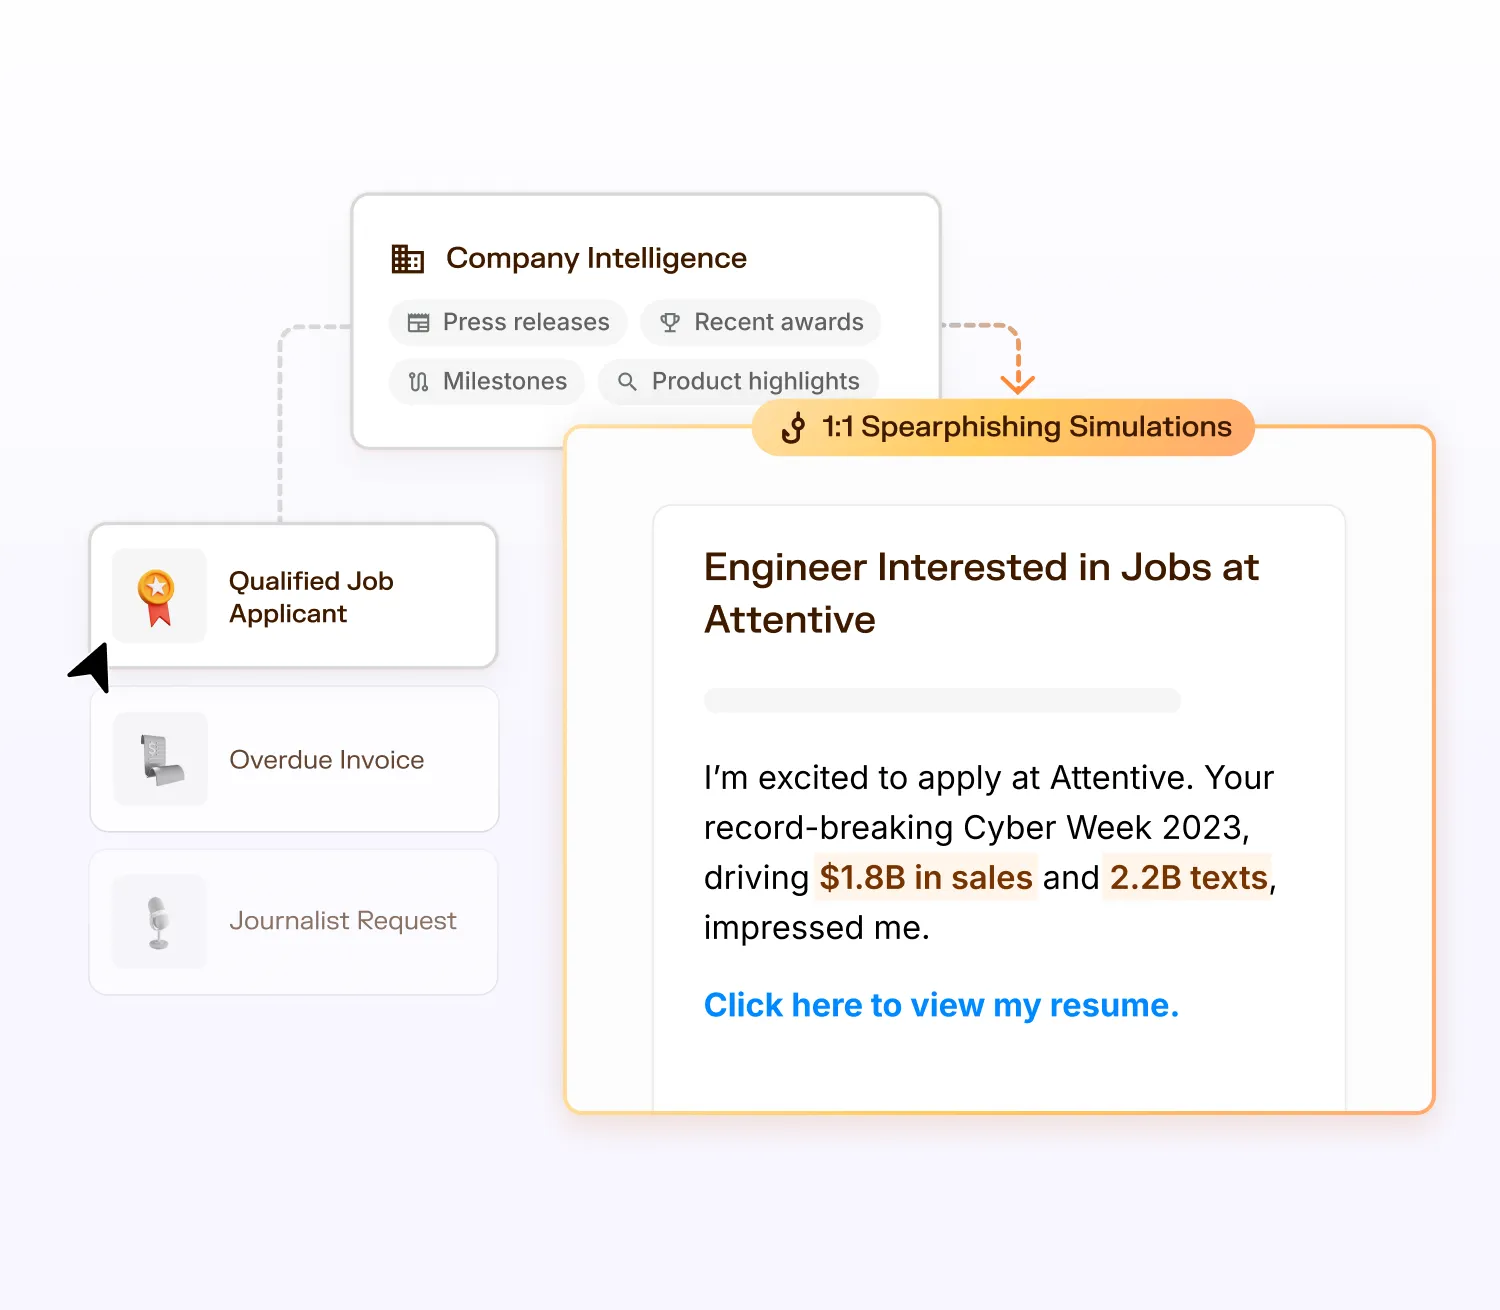Click the Milestones chip

(x=486, y=381)
